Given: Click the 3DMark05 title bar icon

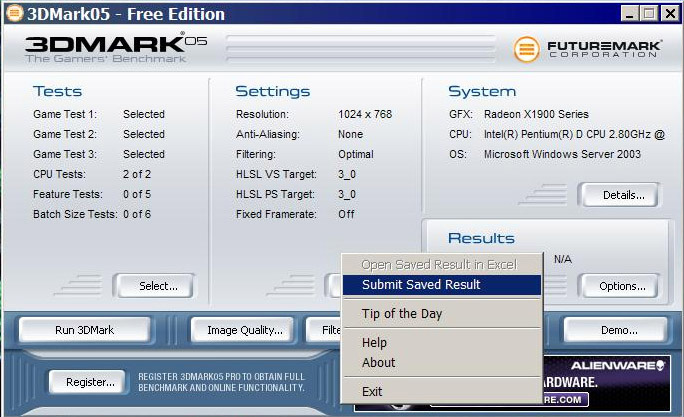Looking at the screenshot, I should (14, 14).
